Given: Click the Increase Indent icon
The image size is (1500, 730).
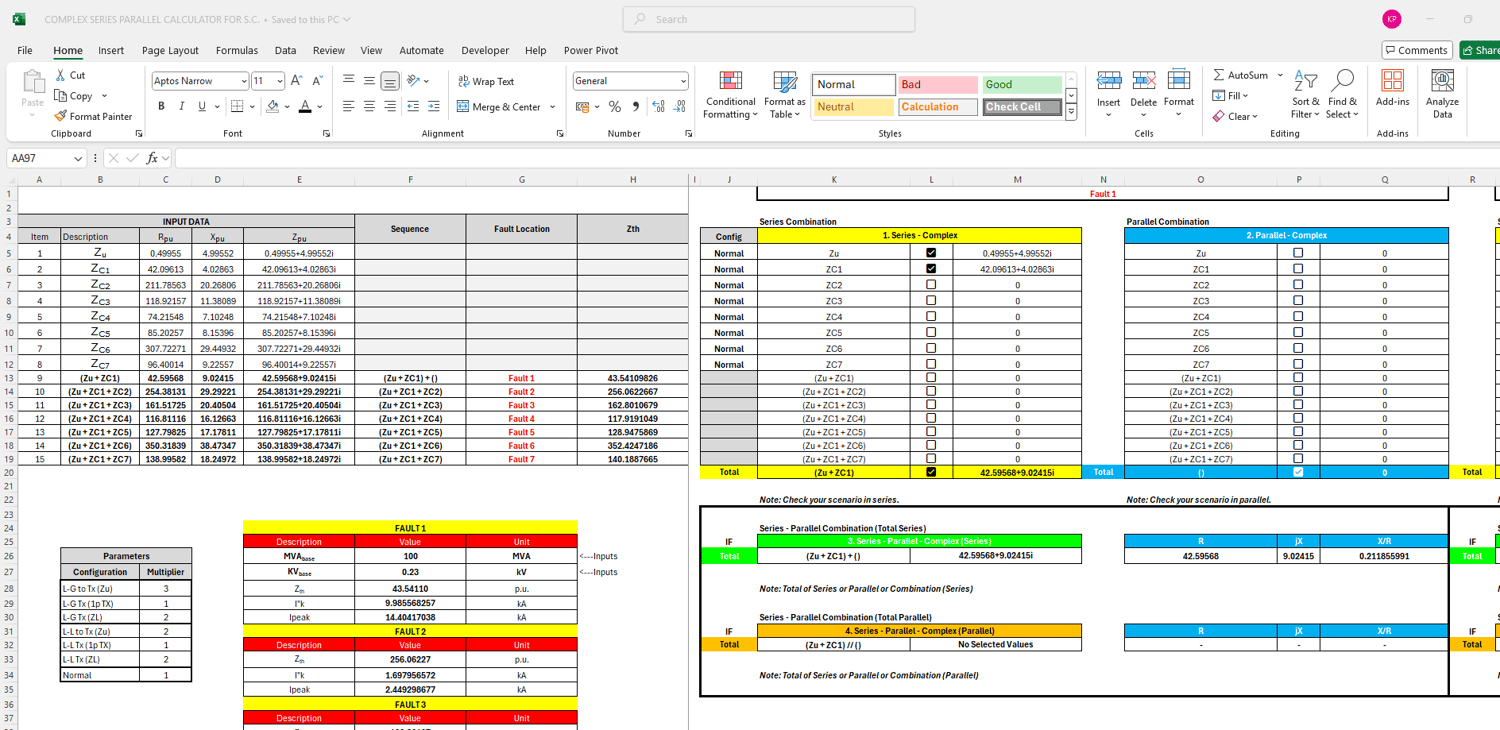Looking at the screenshot, I should pos(433,106).
